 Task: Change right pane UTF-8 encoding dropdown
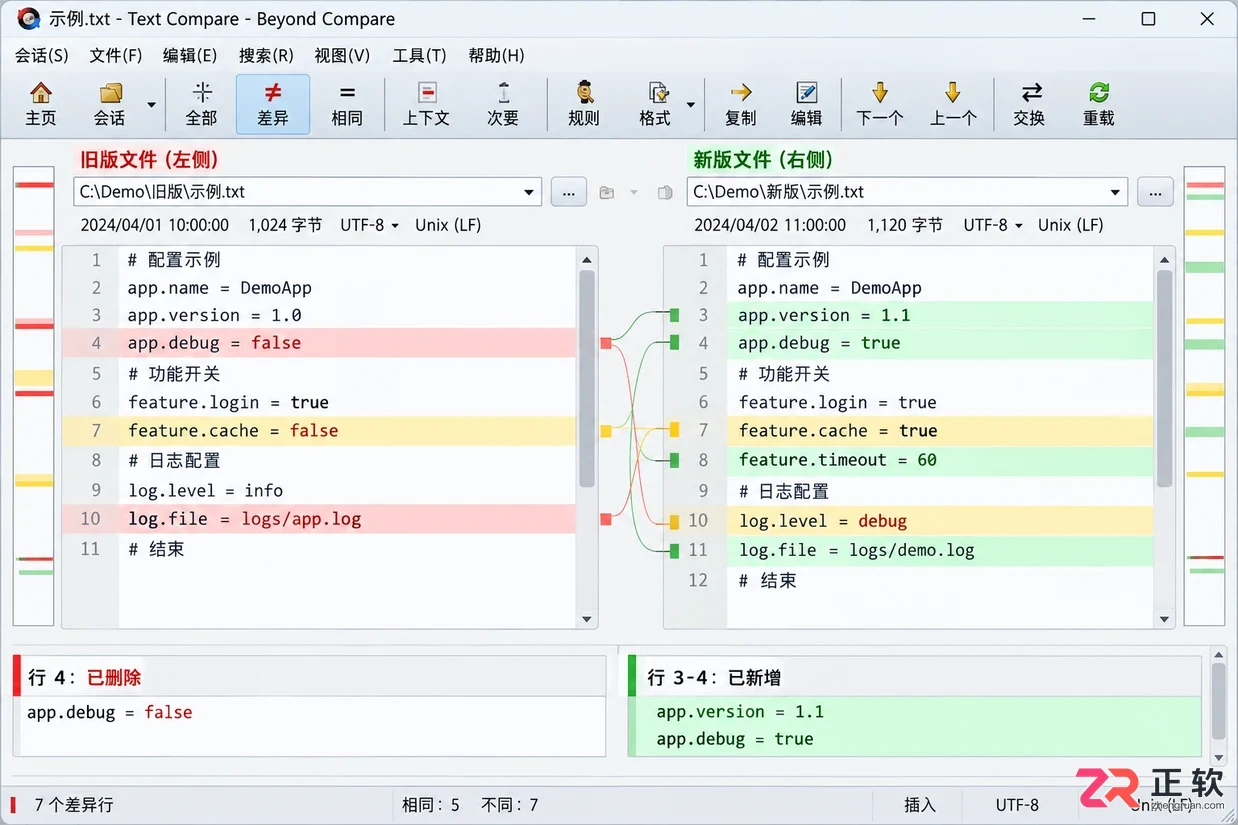(993, 225)
